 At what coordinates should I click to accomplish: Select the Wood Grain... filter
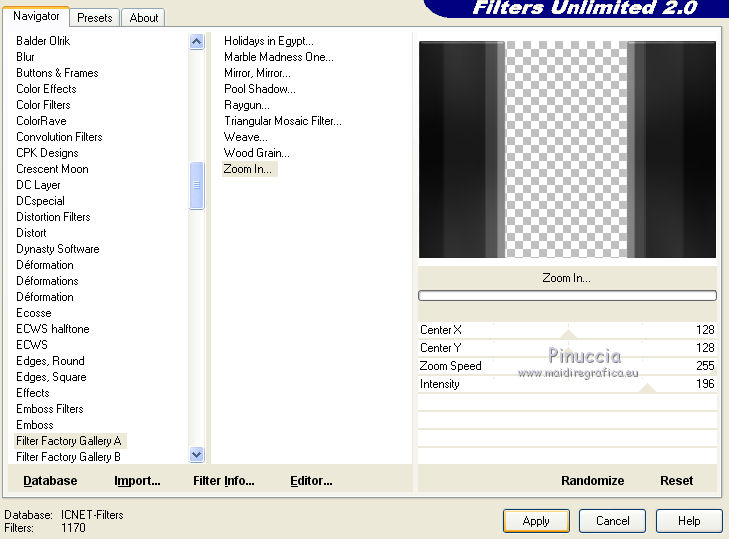pos(256,153)
